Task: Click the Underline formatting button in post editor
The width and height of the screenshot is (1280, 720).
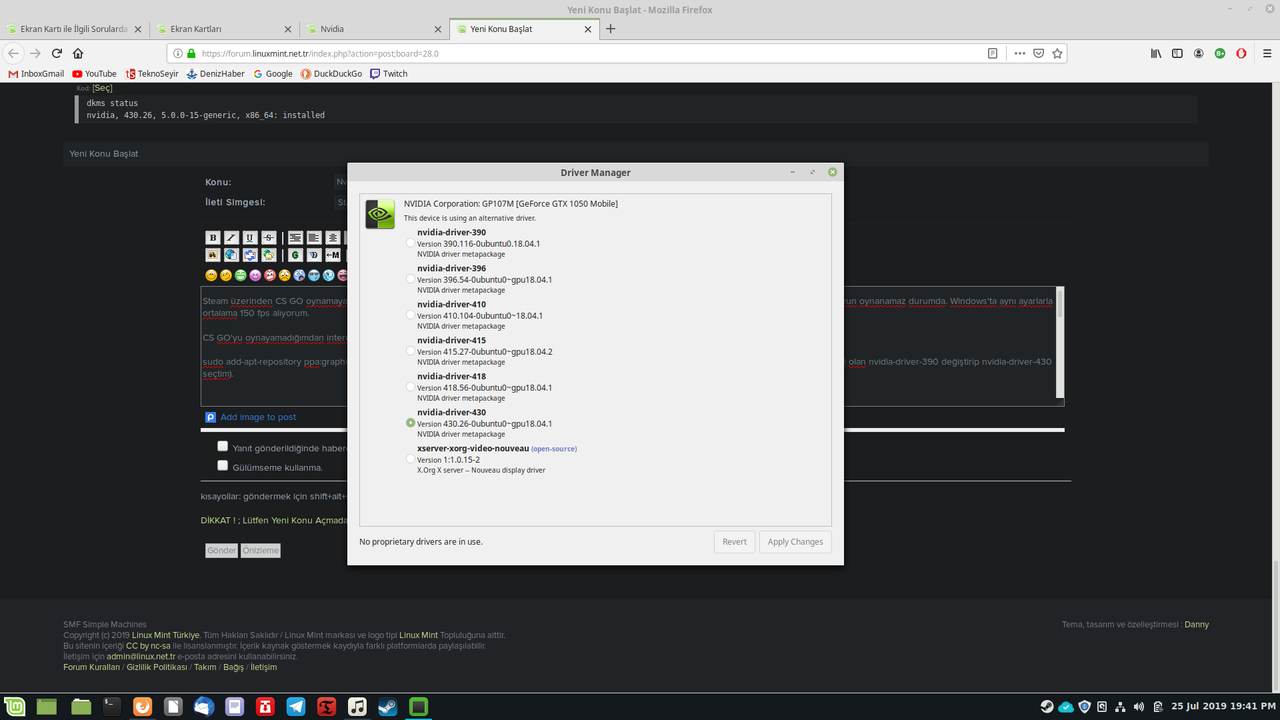Action: click(x=249, y=238)
